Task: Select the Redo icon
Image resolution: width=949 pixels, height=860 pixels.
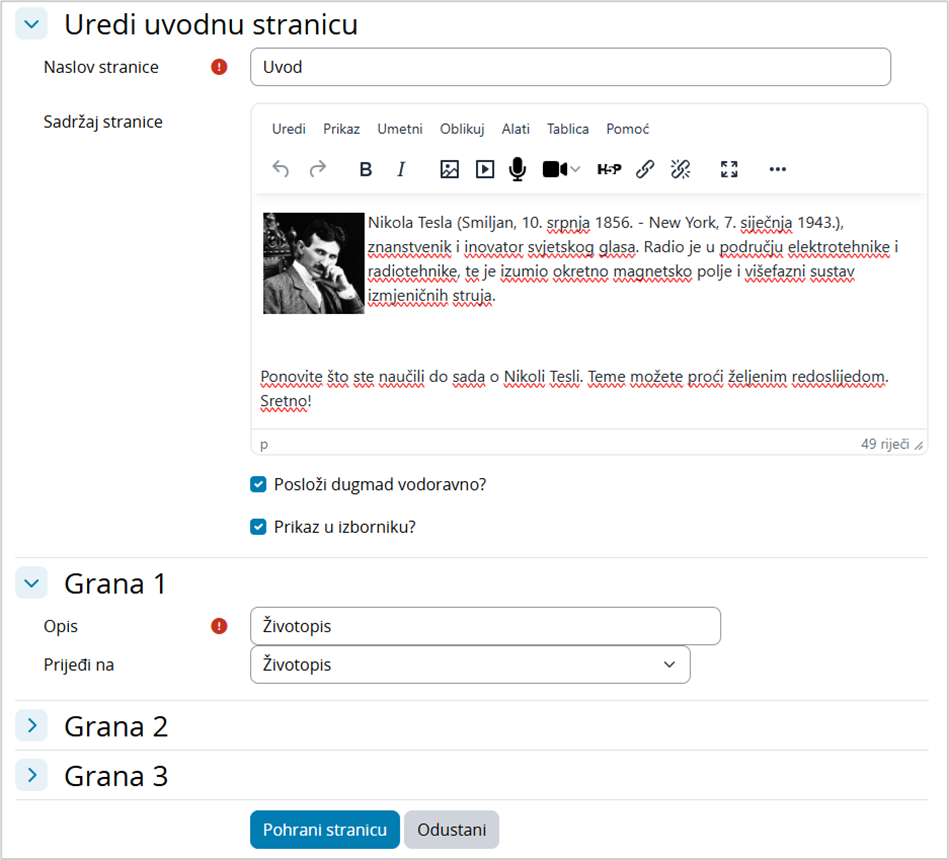Action: pos(317,169)
